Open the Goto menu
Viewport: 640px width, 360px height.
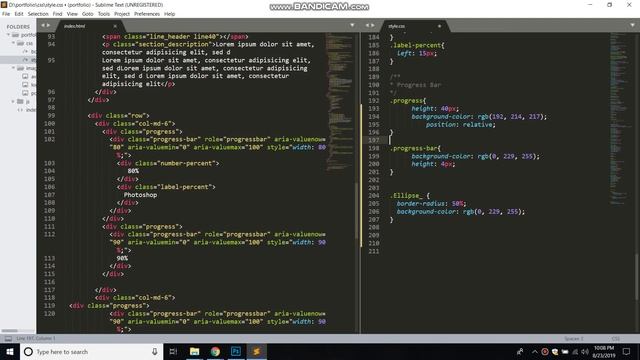point(88,14)
